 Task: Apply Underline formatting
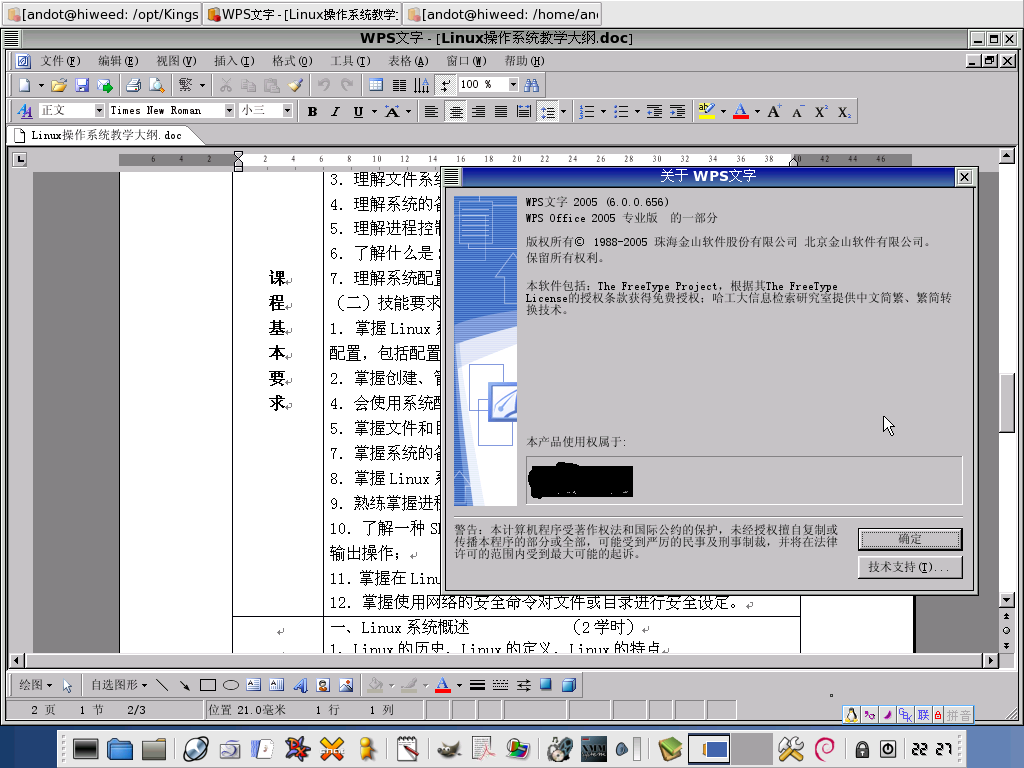(358, 112)
